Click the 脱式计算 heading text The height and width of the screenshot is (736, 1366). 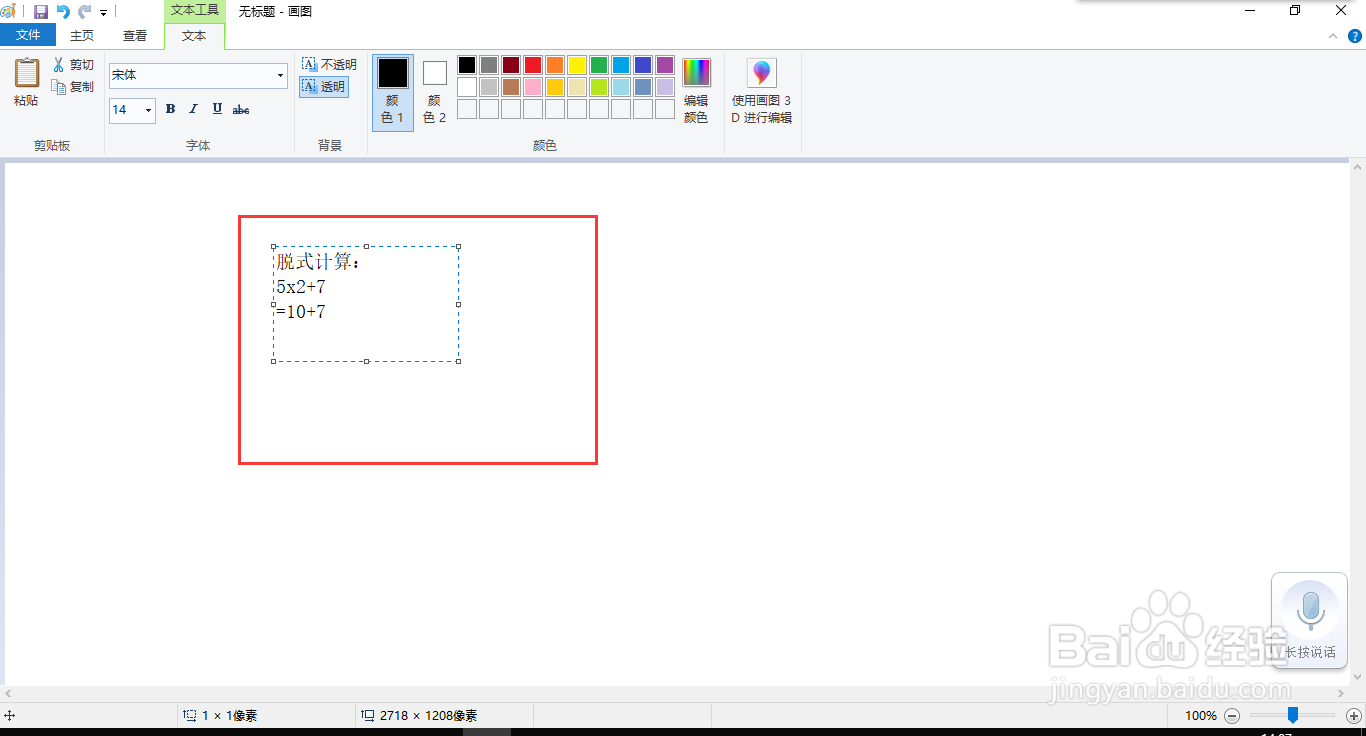pyautogui.click(x=318, y=262)
